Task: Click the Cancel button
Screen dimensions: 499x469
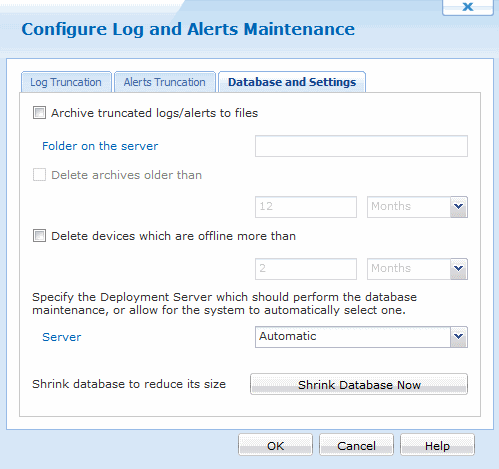Action: 356,445
